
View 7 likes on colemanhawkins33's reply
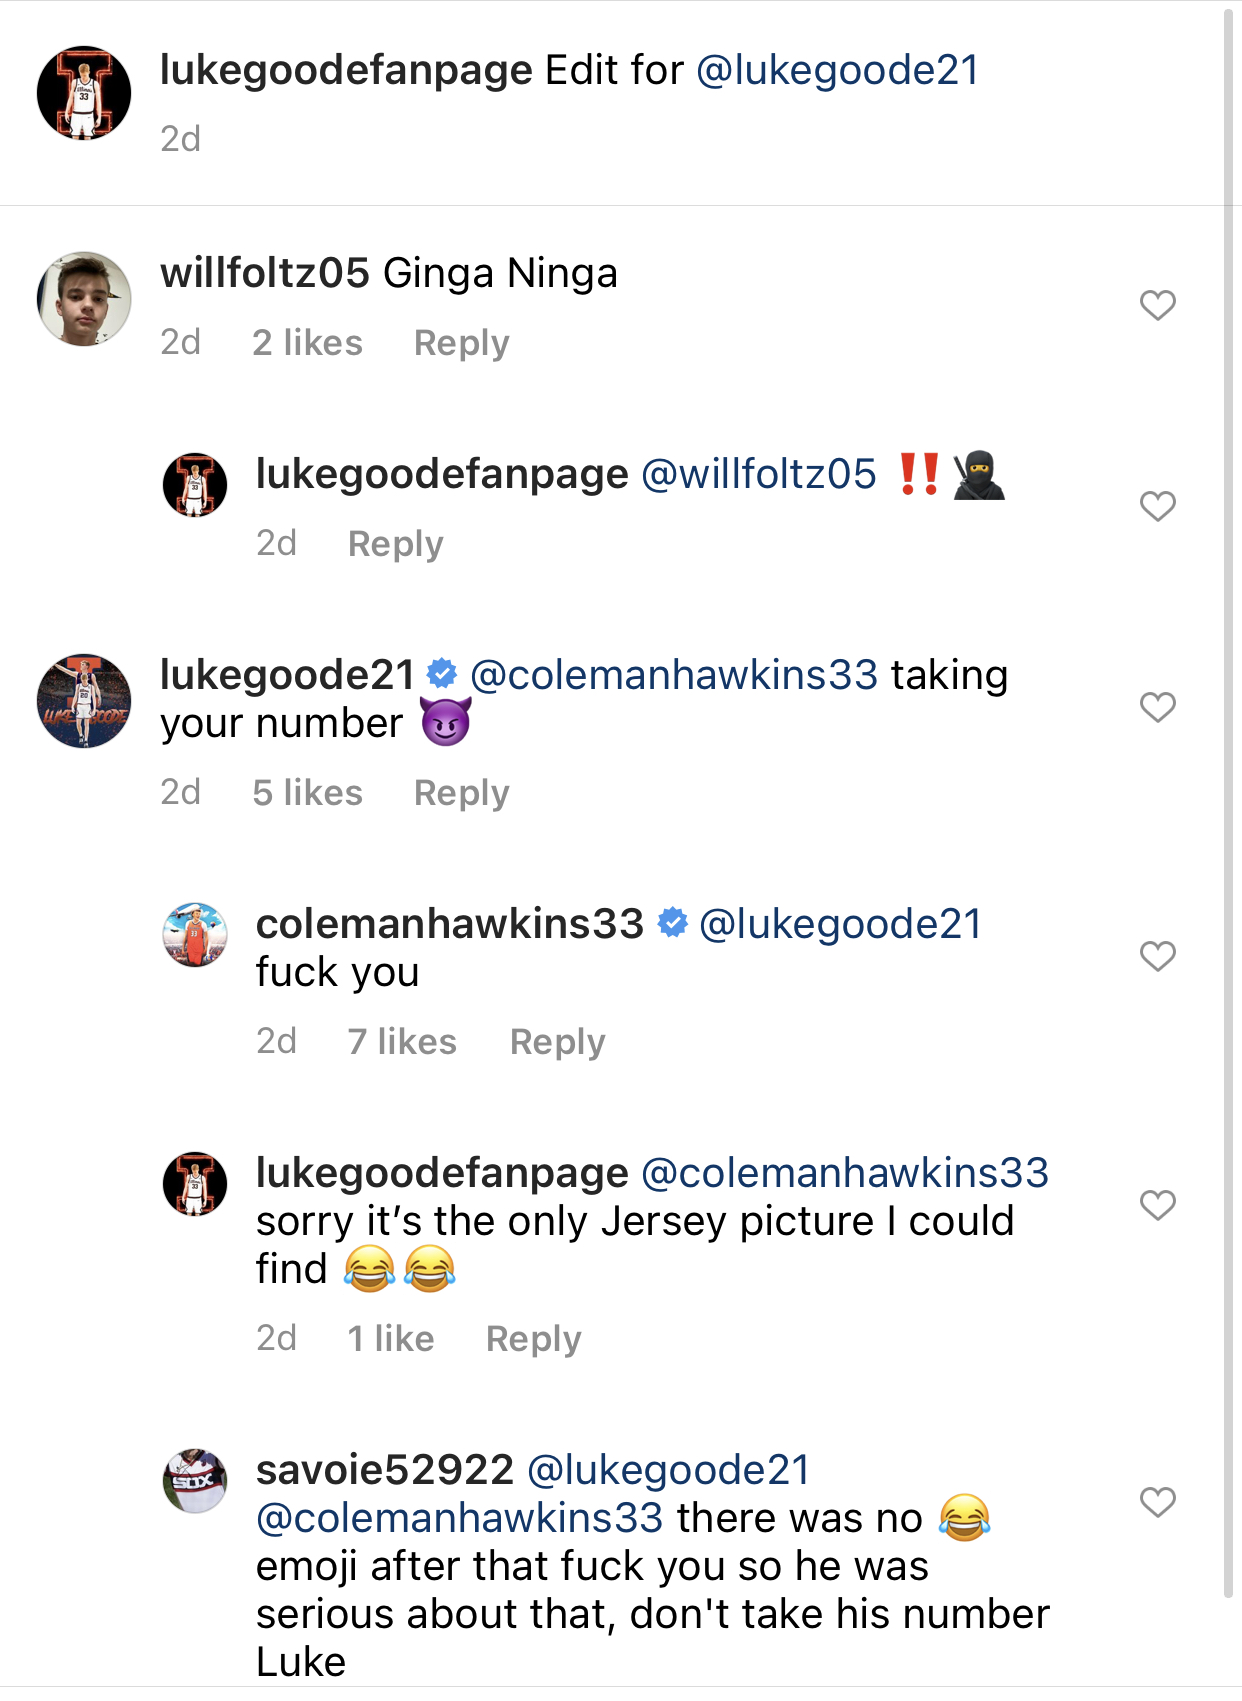[x=402, y=1042]
